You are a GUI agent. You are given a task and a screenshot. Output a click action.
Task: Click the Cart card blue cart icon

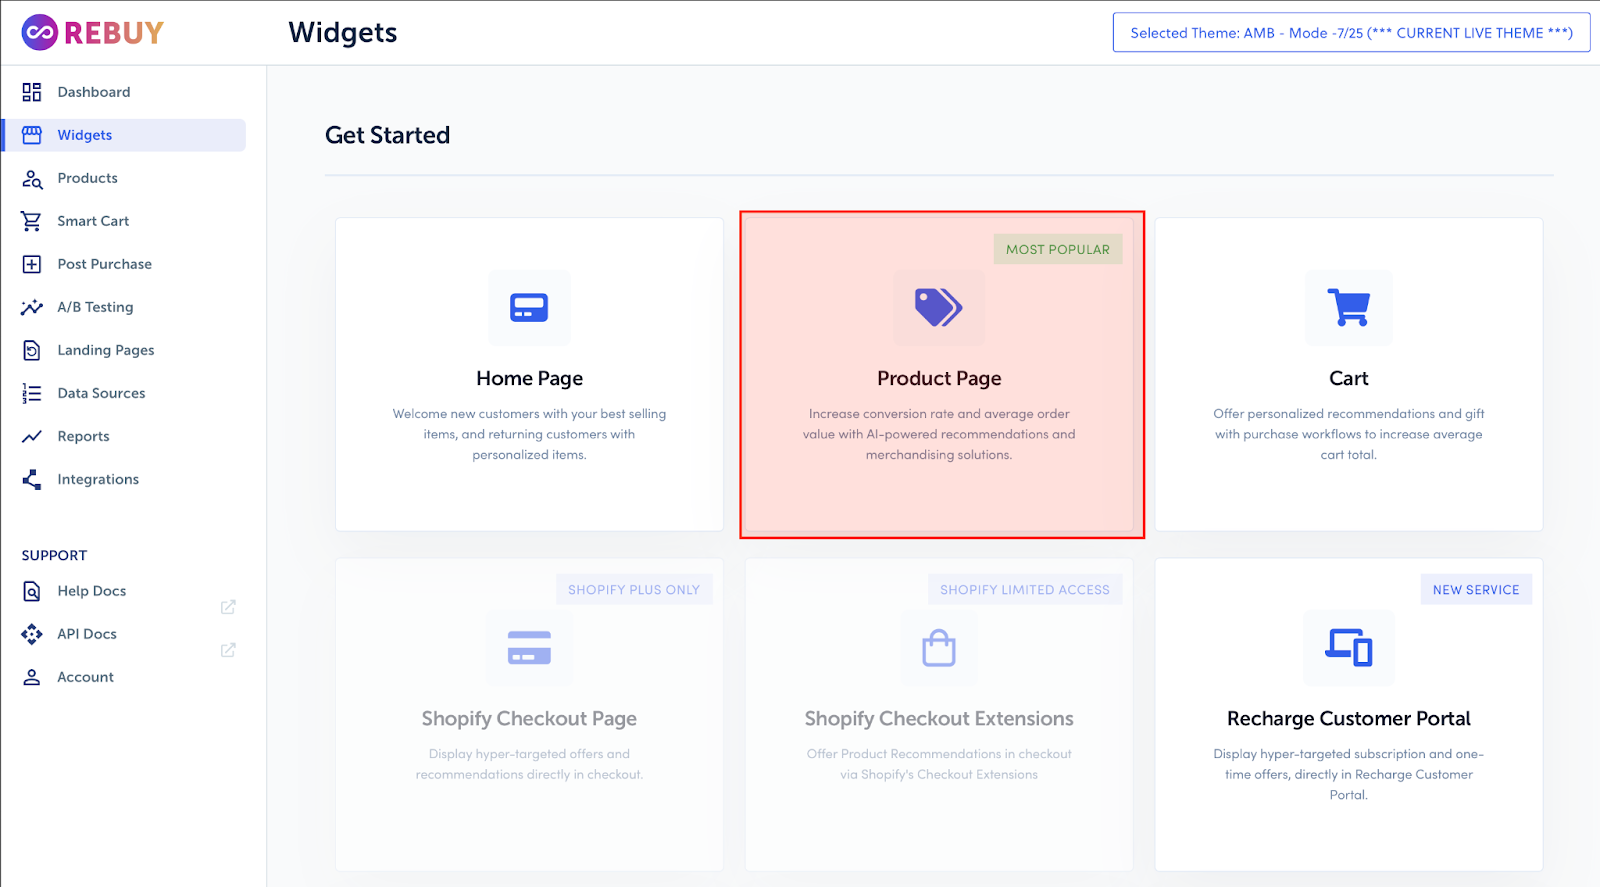(1349, 307)
